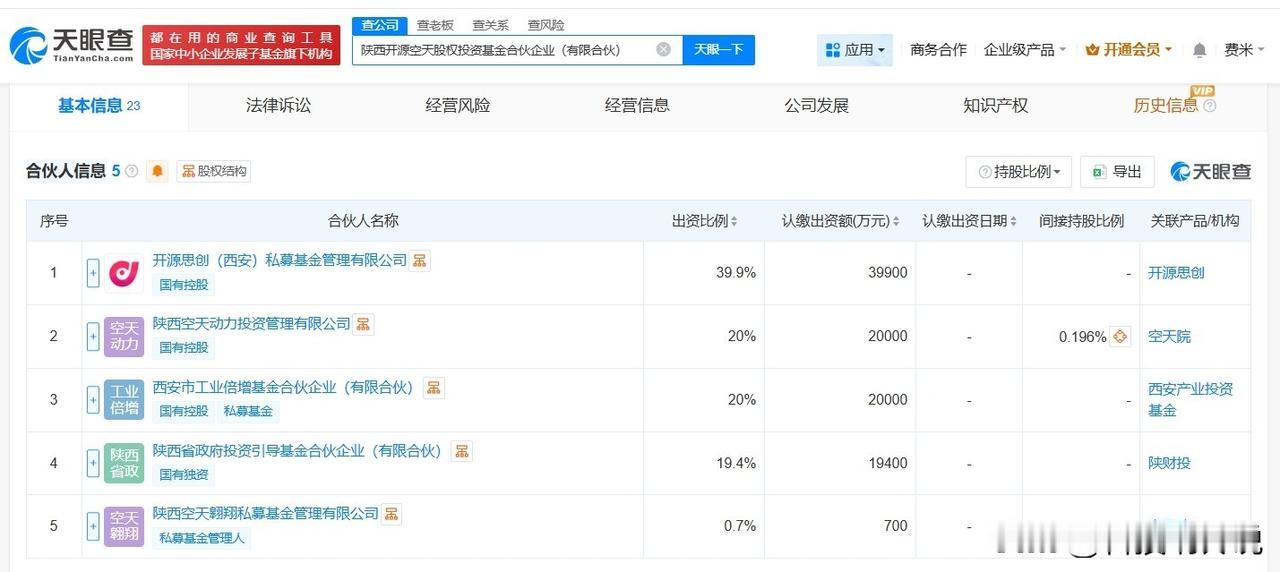Open the 开通会员 membership dropdown
This screenshot has height=572, width=1280.
coord(1129,49)
